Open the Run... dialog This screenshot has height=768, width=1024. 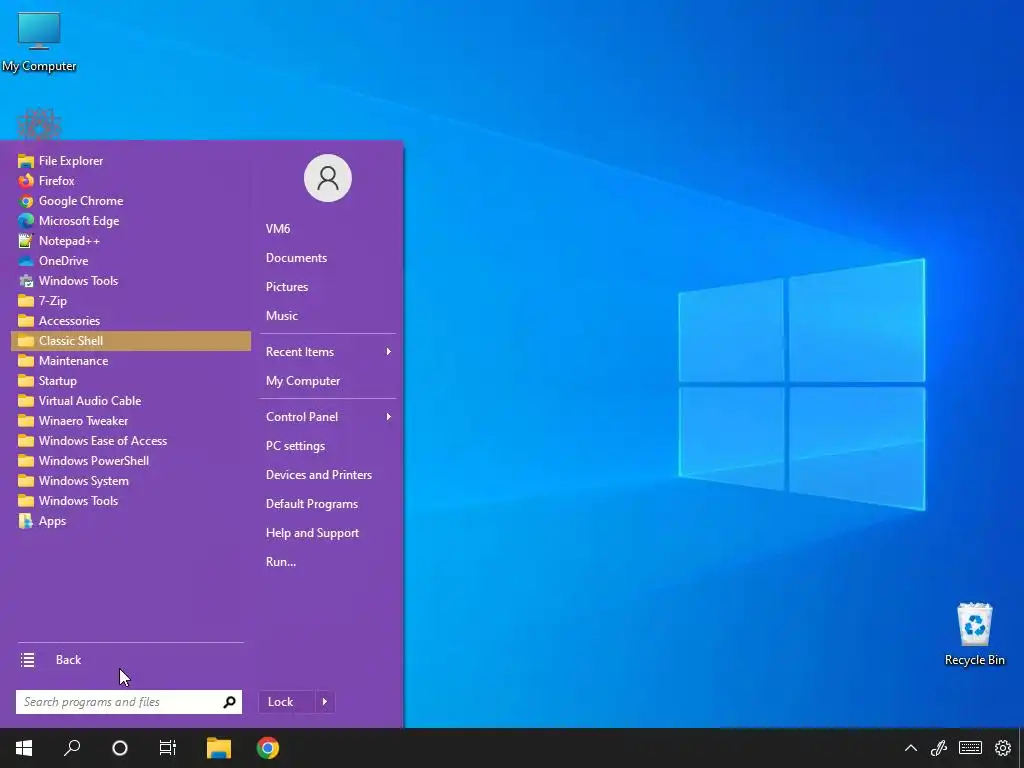click(327, 562)
